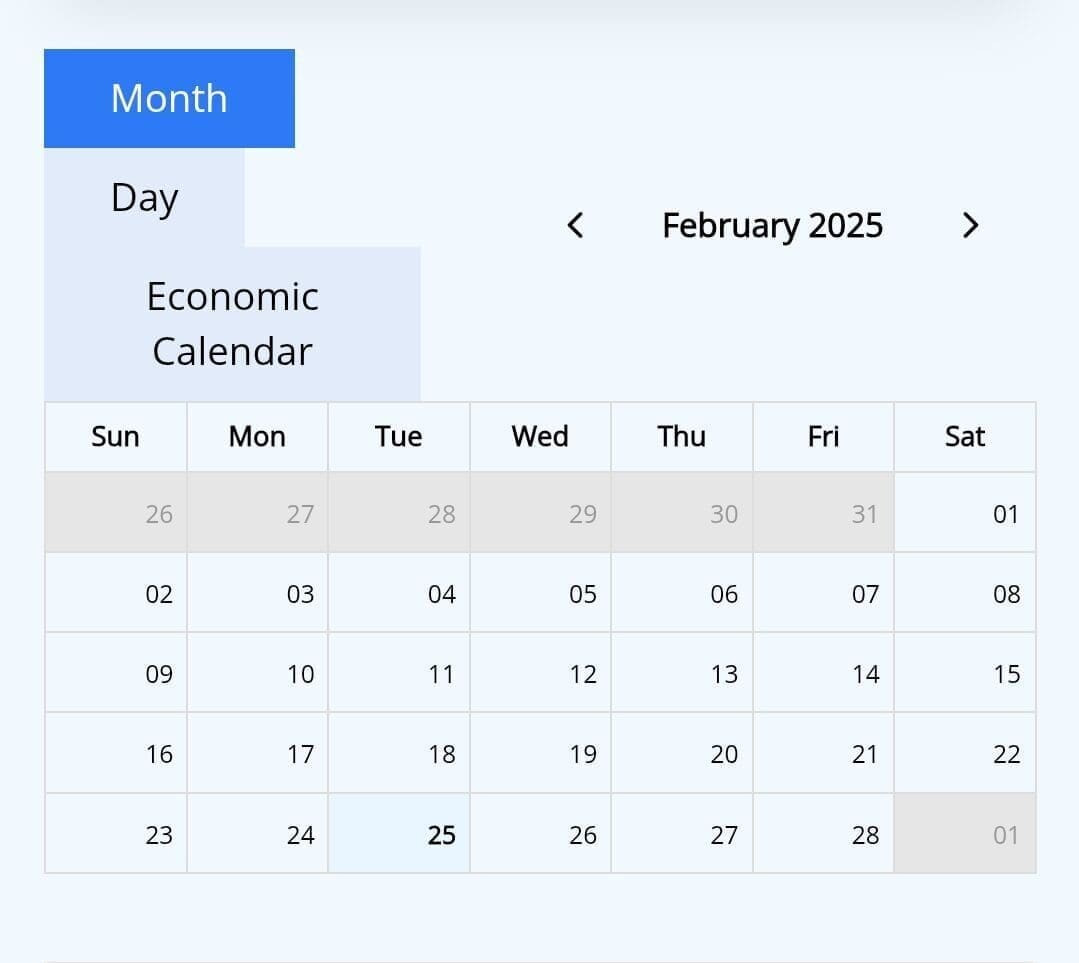Open the Economic Calendar tab
This screenshot has width=1079, height=963.
pyautogui.click(x=232, y=323)
